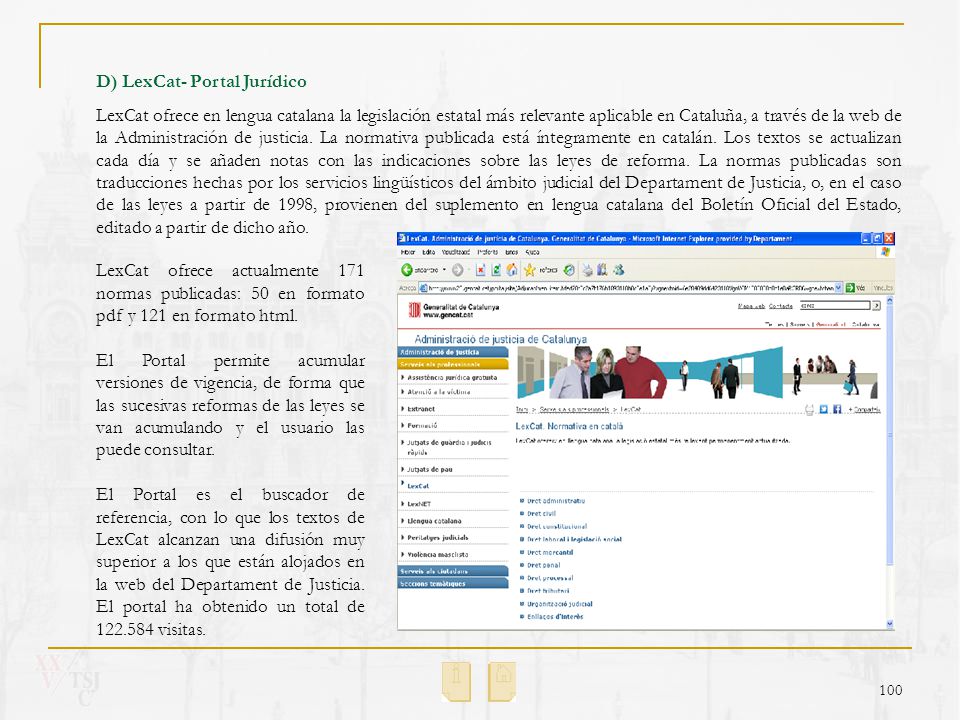Expand the Extranet sidebar item
This screenshot has height=720, width=960.
[x=420, y=408]
